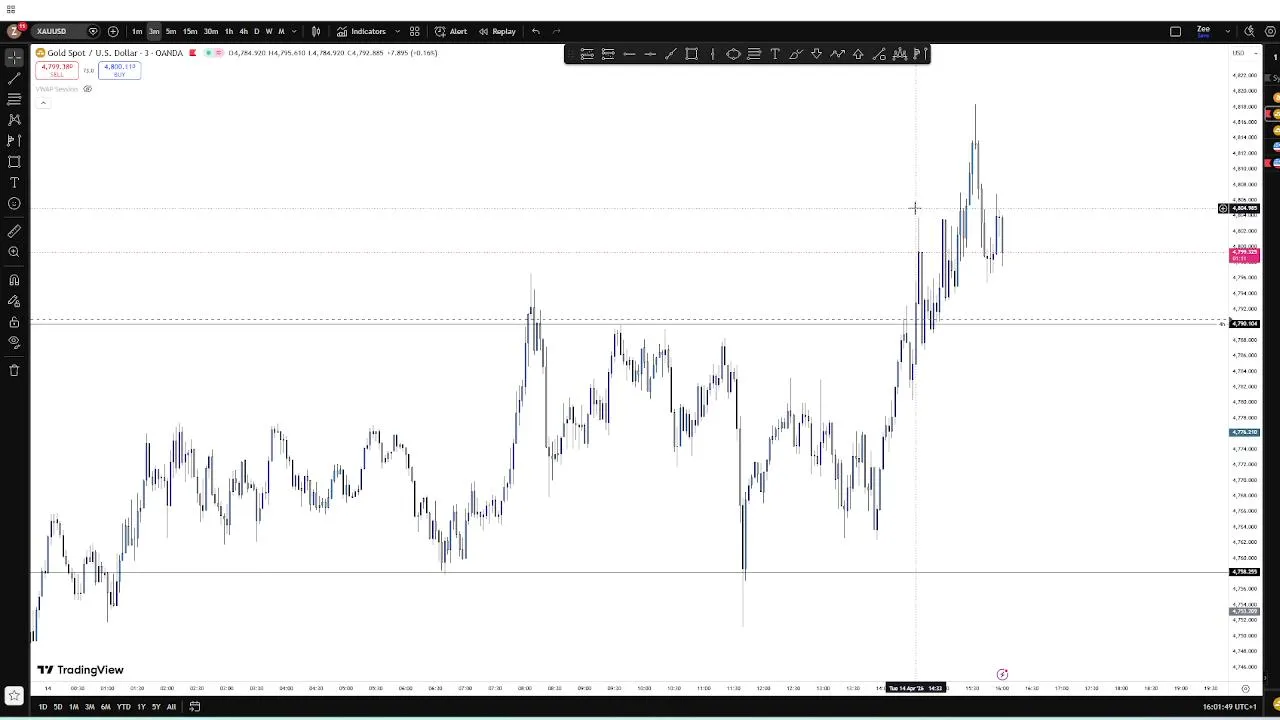Viewport: 1280px width, 720px height.
Task: Expand the Zee layout dropdown arrow
Action: [1227, 31]
